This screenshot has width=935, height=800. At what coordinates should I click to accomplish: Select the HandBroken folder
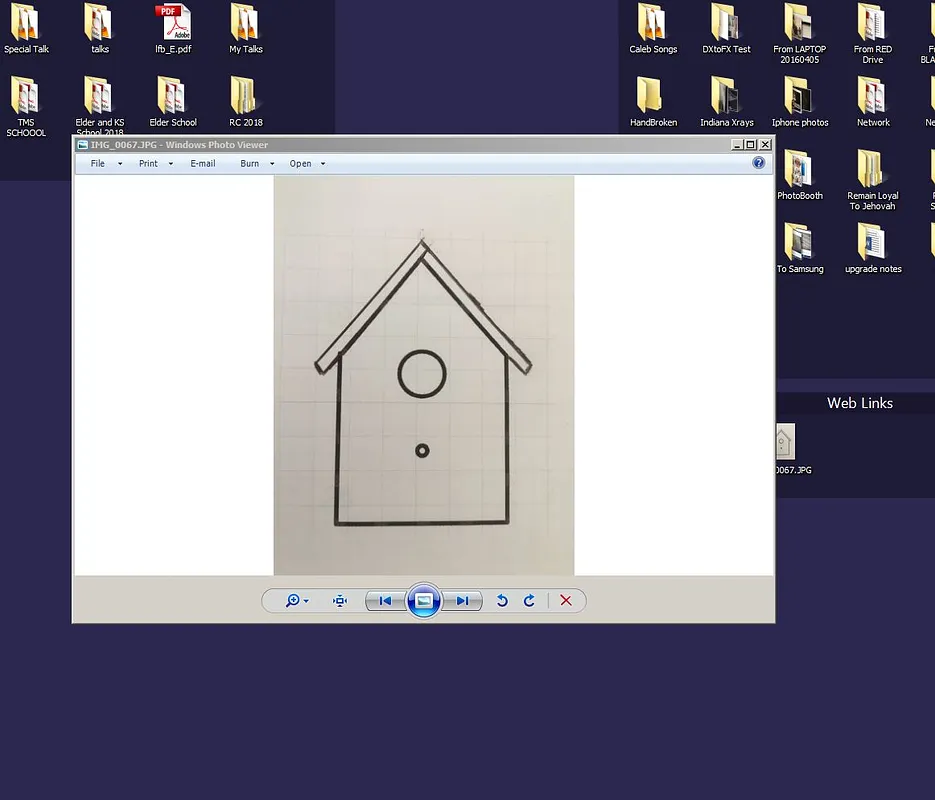(653, 102)
